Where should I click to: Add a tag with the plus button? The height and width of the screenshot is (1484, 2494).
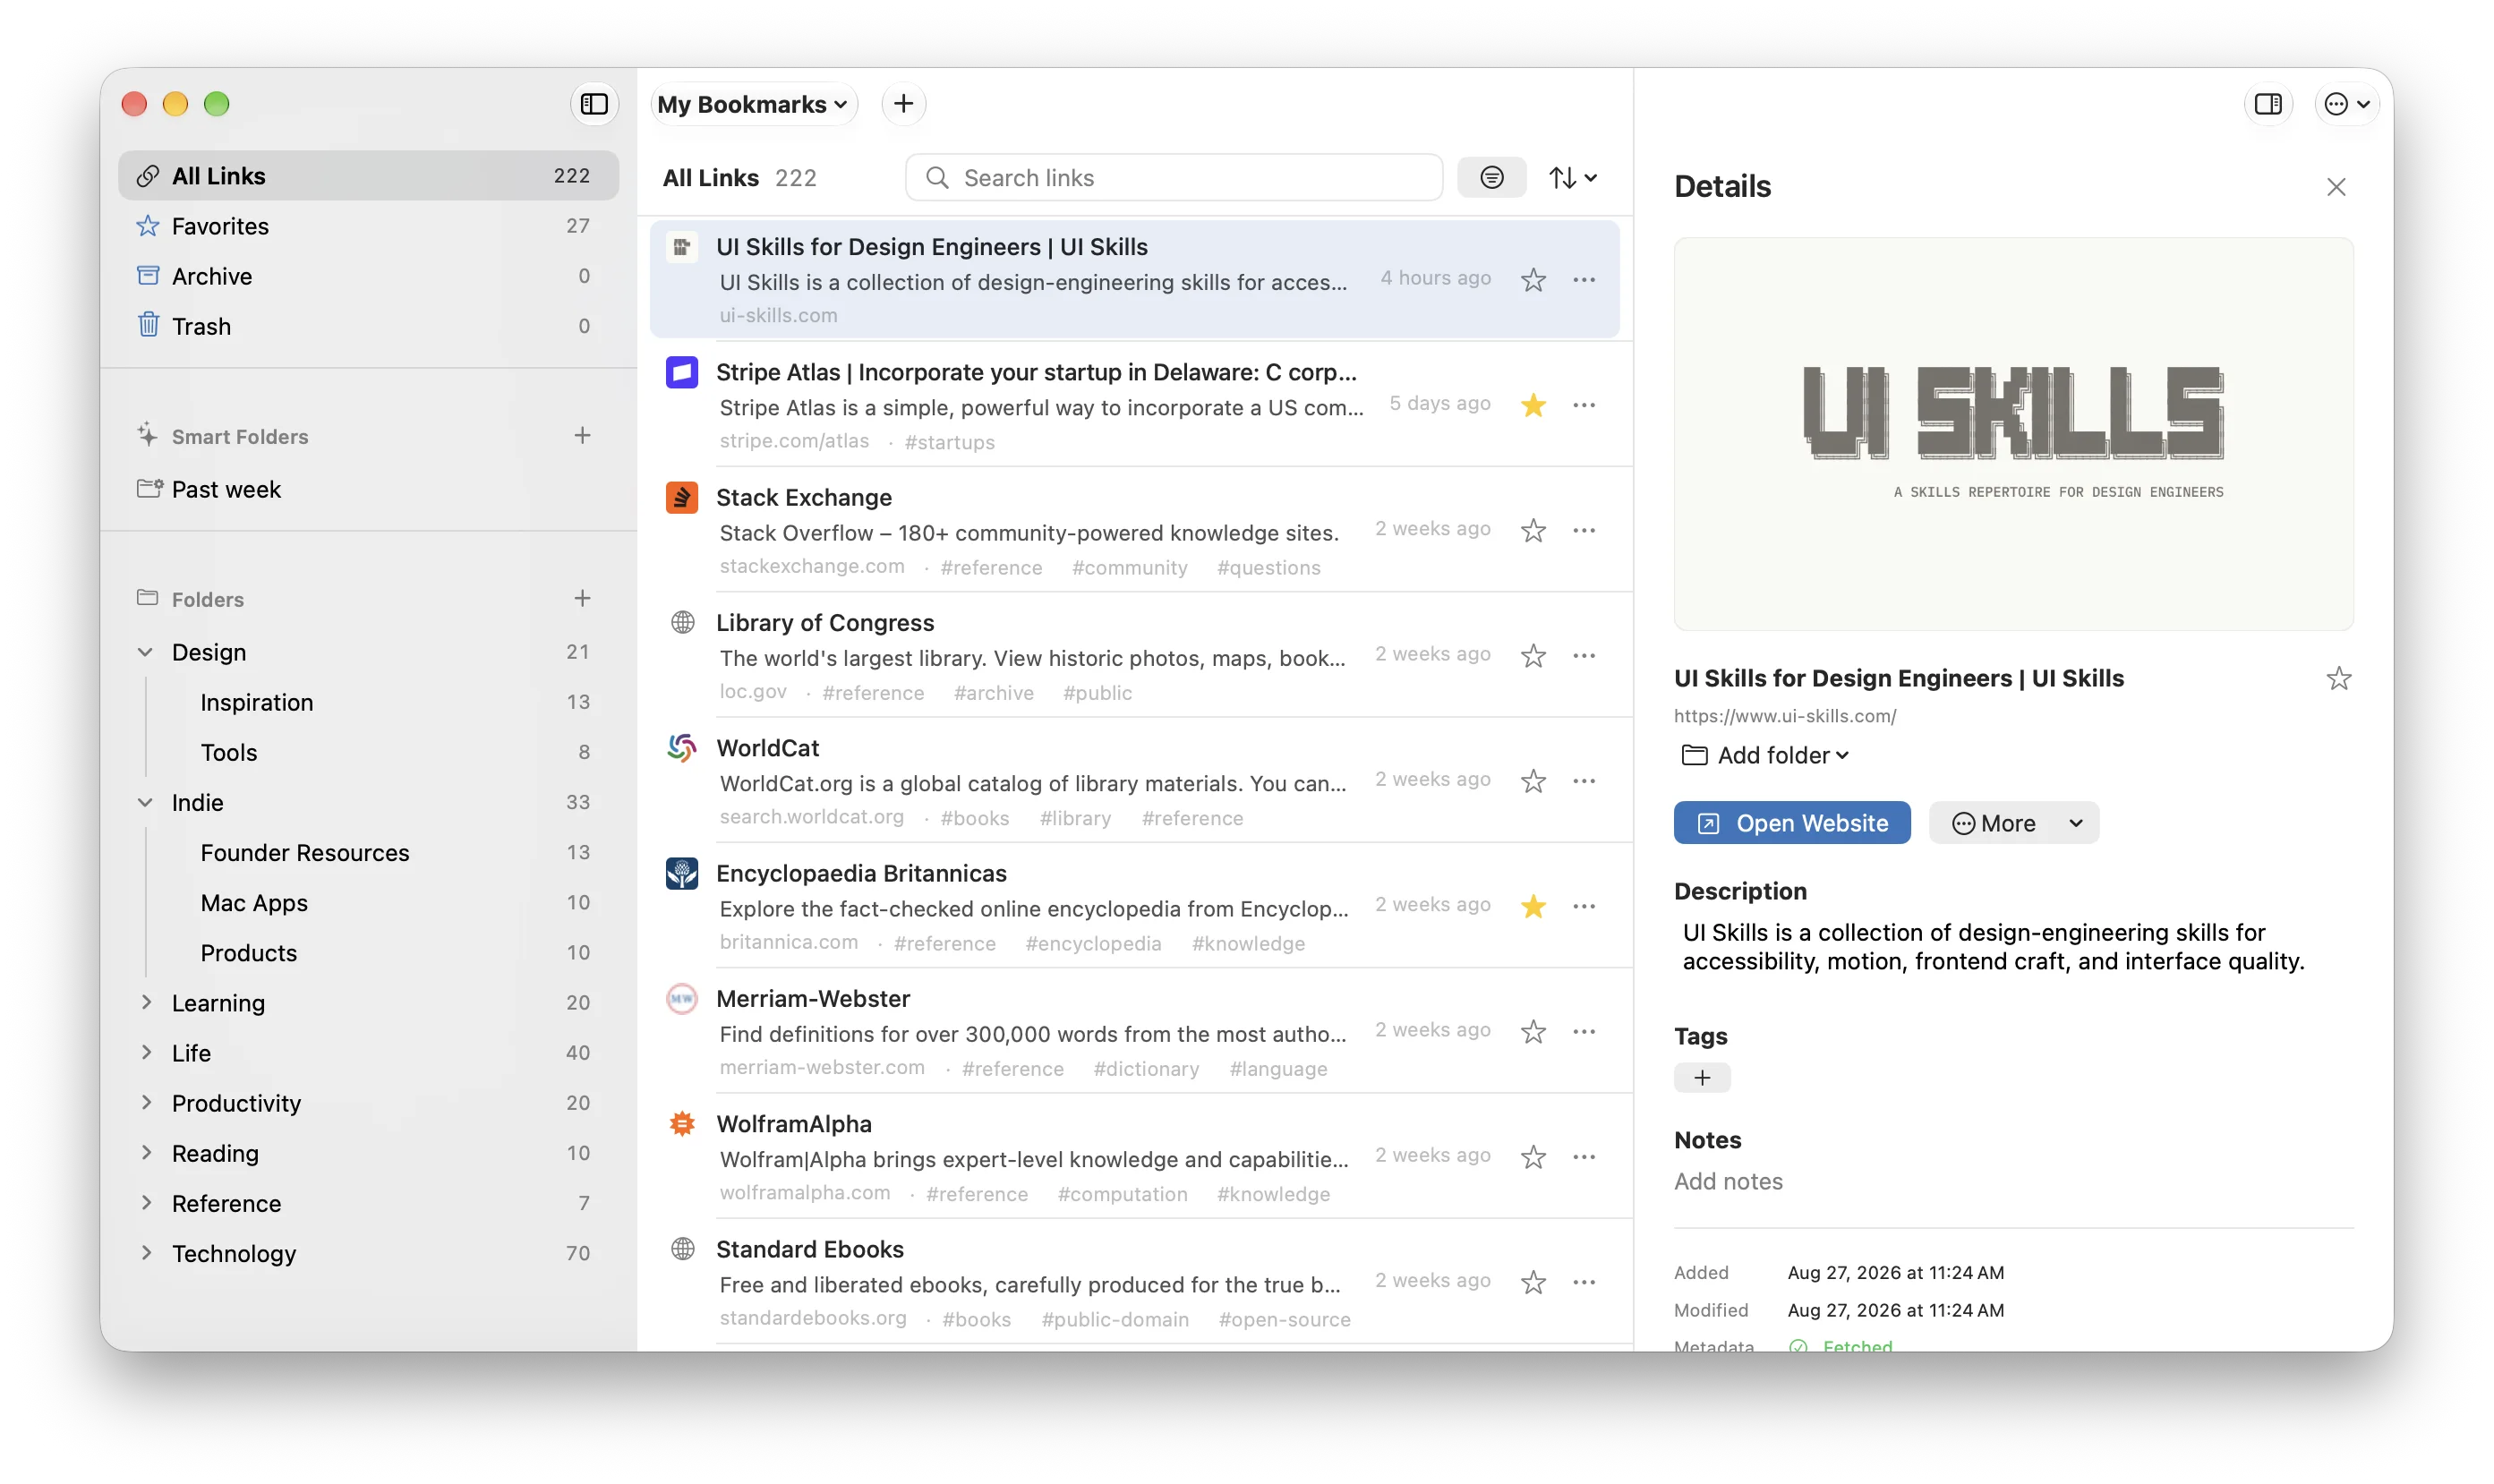click(1702, 1078)
